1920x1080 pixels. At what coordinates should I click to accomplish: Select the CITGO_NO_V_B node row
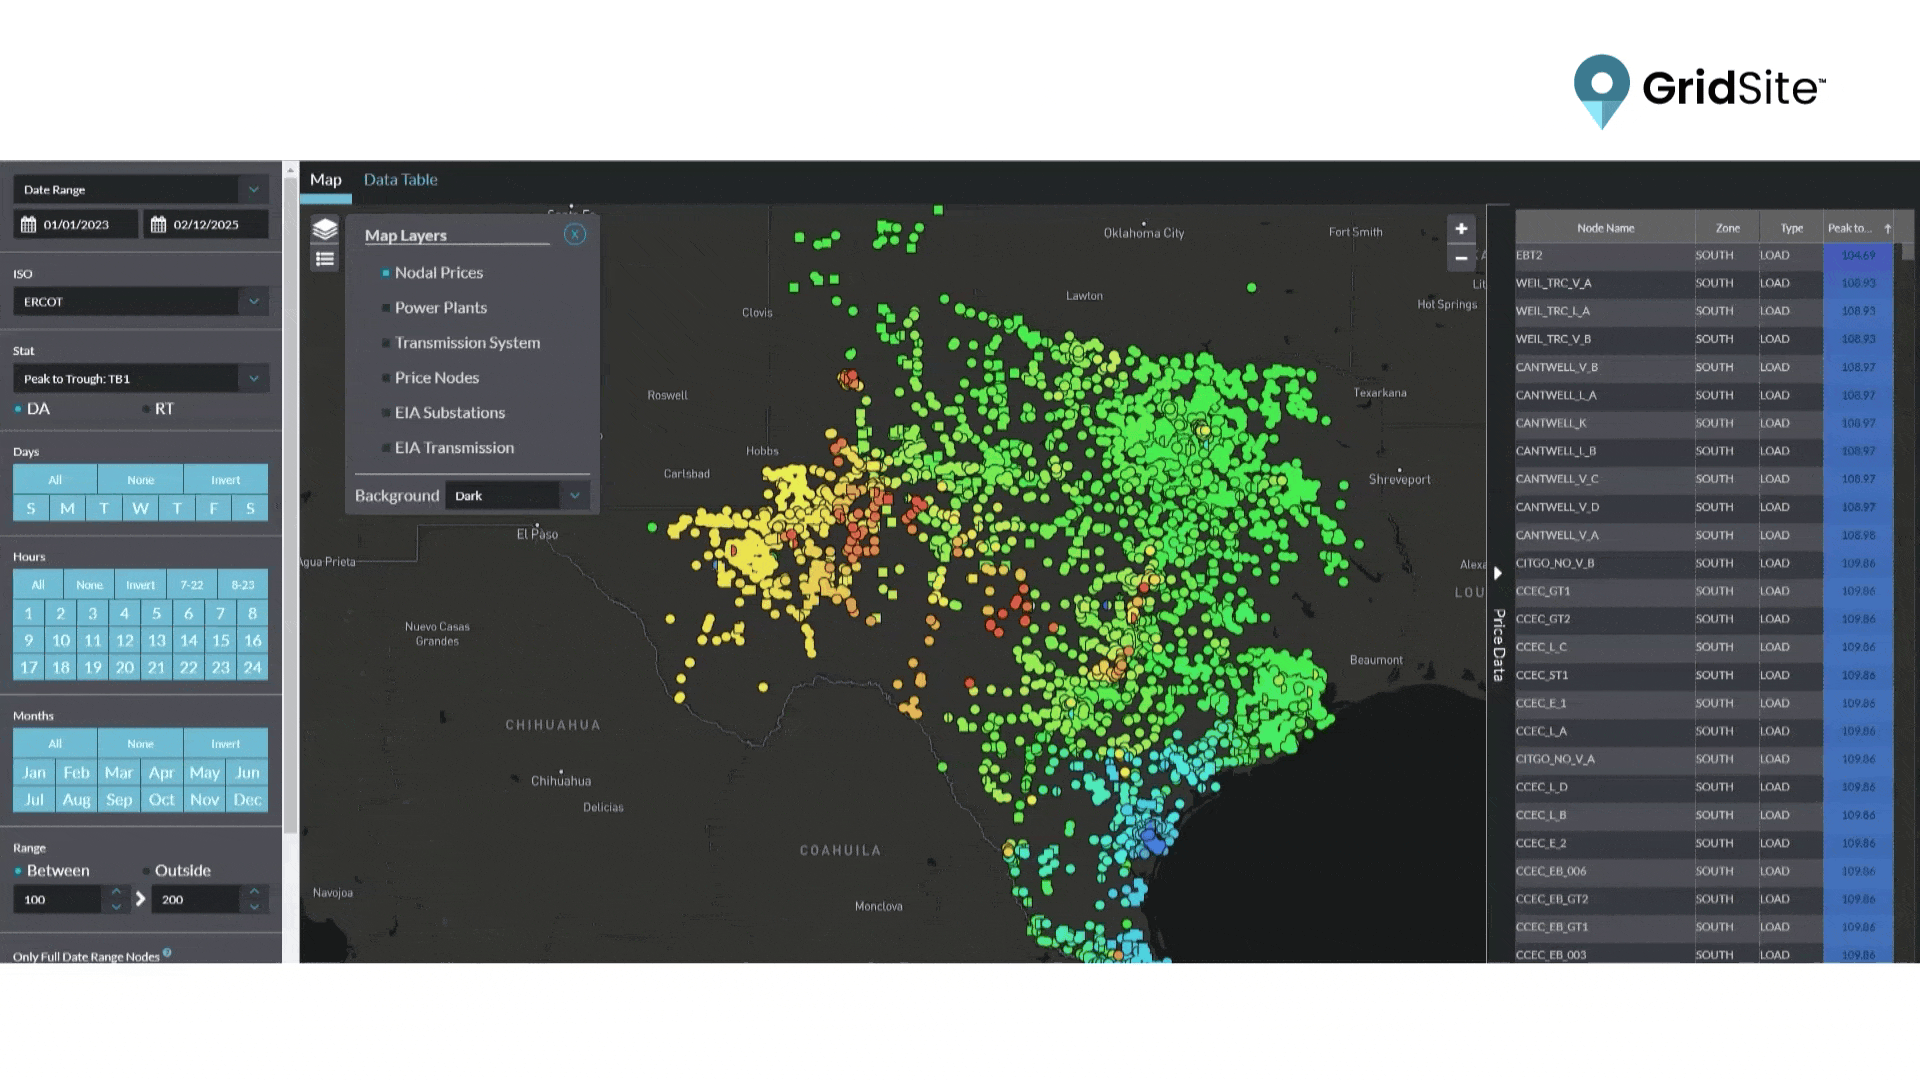tap(1704, 563)
